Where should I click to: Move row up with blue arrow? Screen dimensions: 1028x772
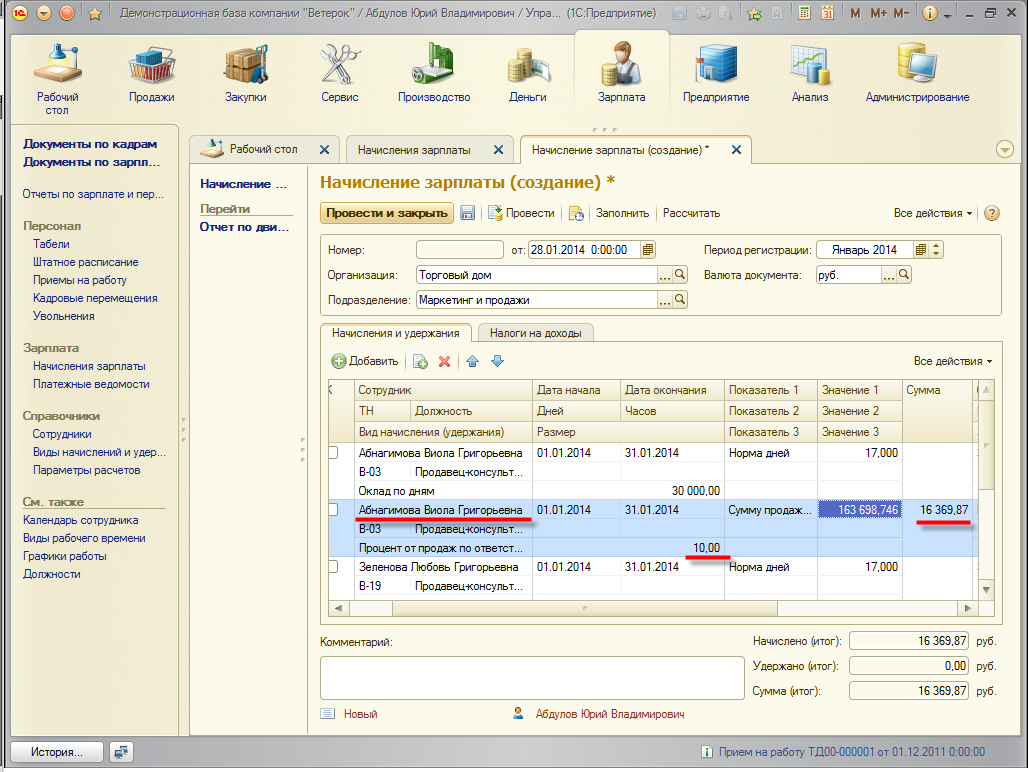pyautogui.click(x=473, y=361)
